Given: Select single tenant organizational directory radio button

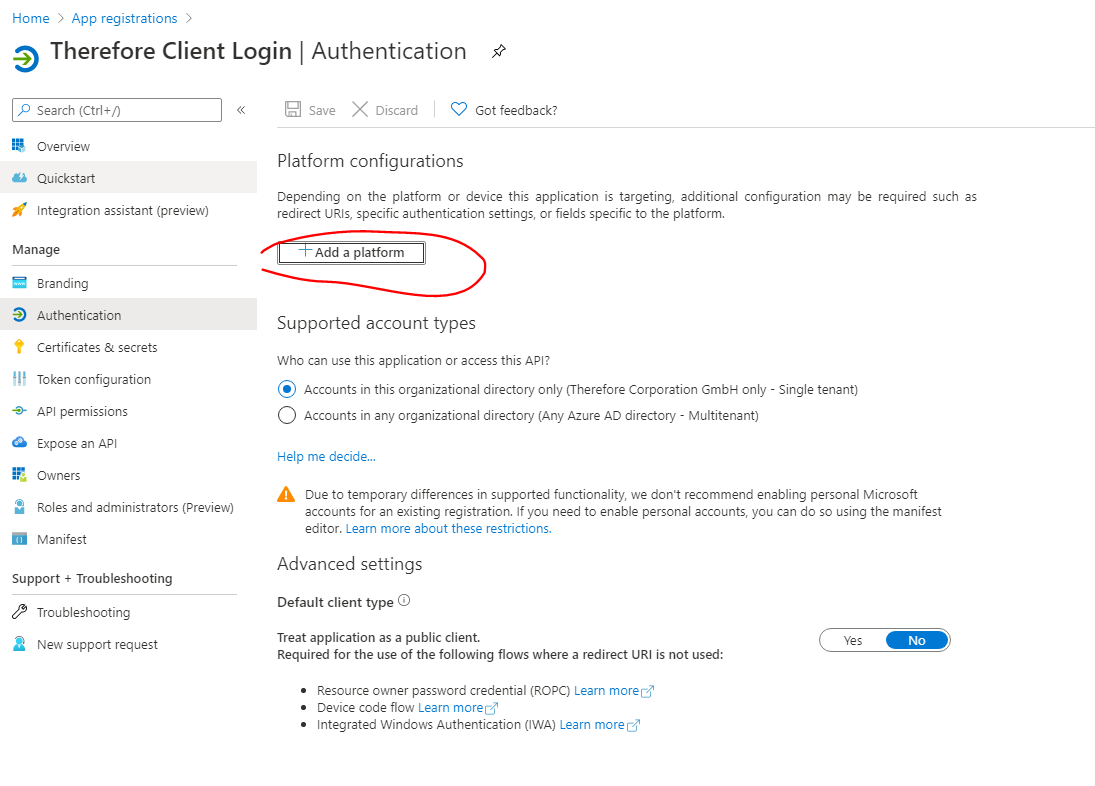Looking at the screenshot, I should [286, 389].
